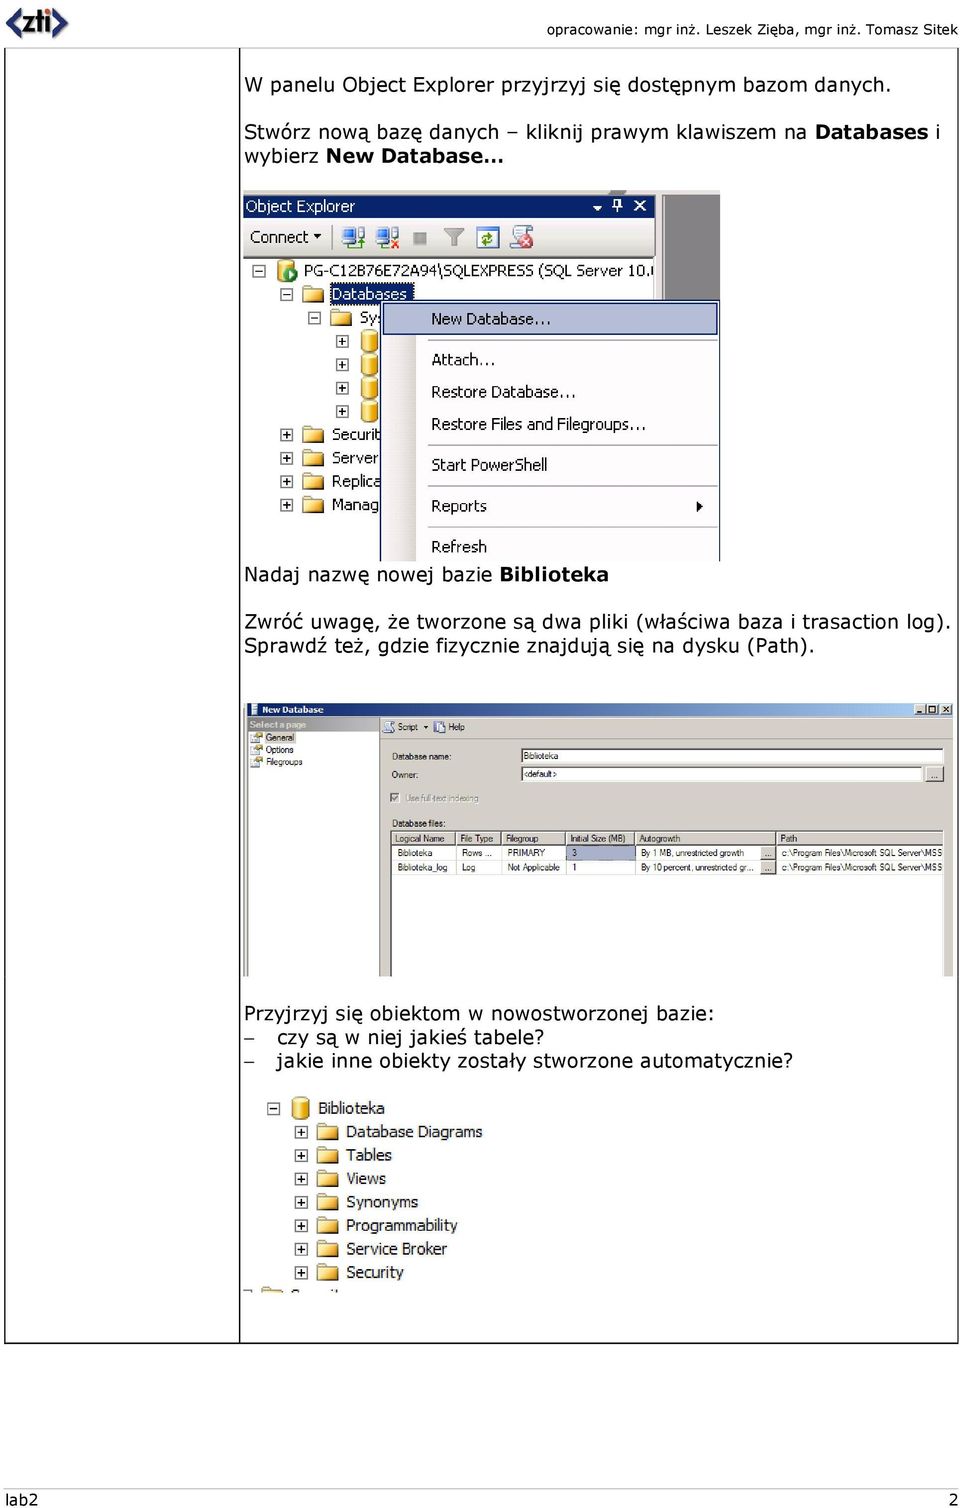This screenshot has height=1508, width=960.
Task: Collapse the Biblioteka database node
Action: tap(273, 1108)
